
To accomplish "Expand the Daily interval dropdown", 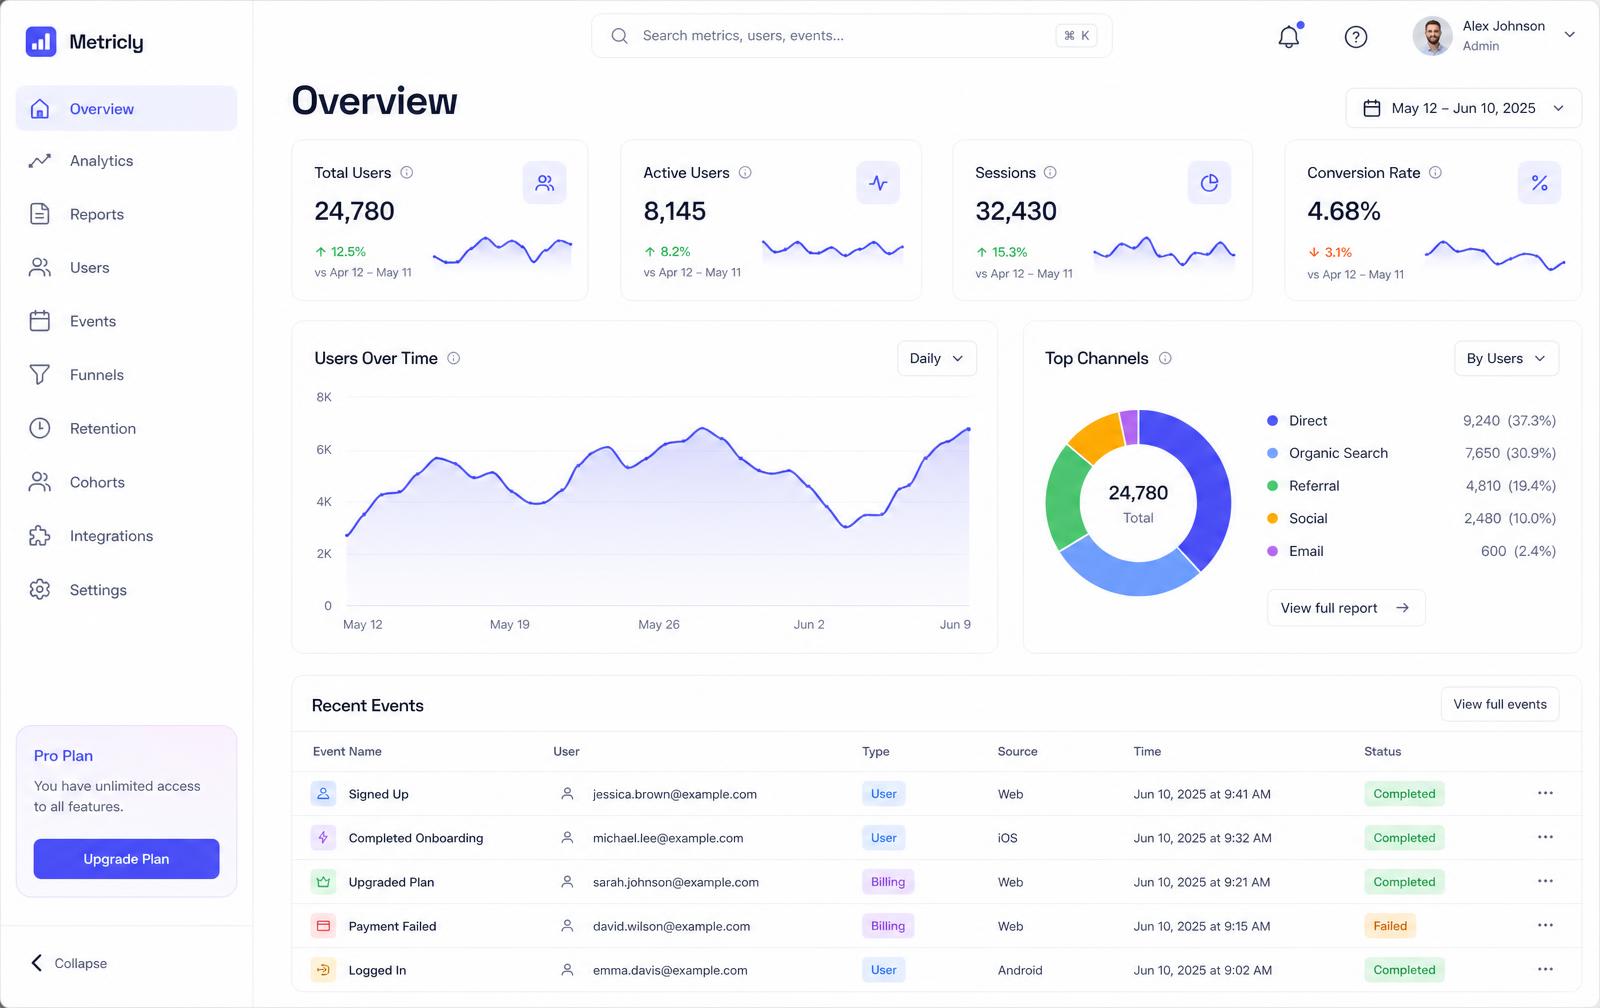I will pyautogui.click(x=936, y=358).
